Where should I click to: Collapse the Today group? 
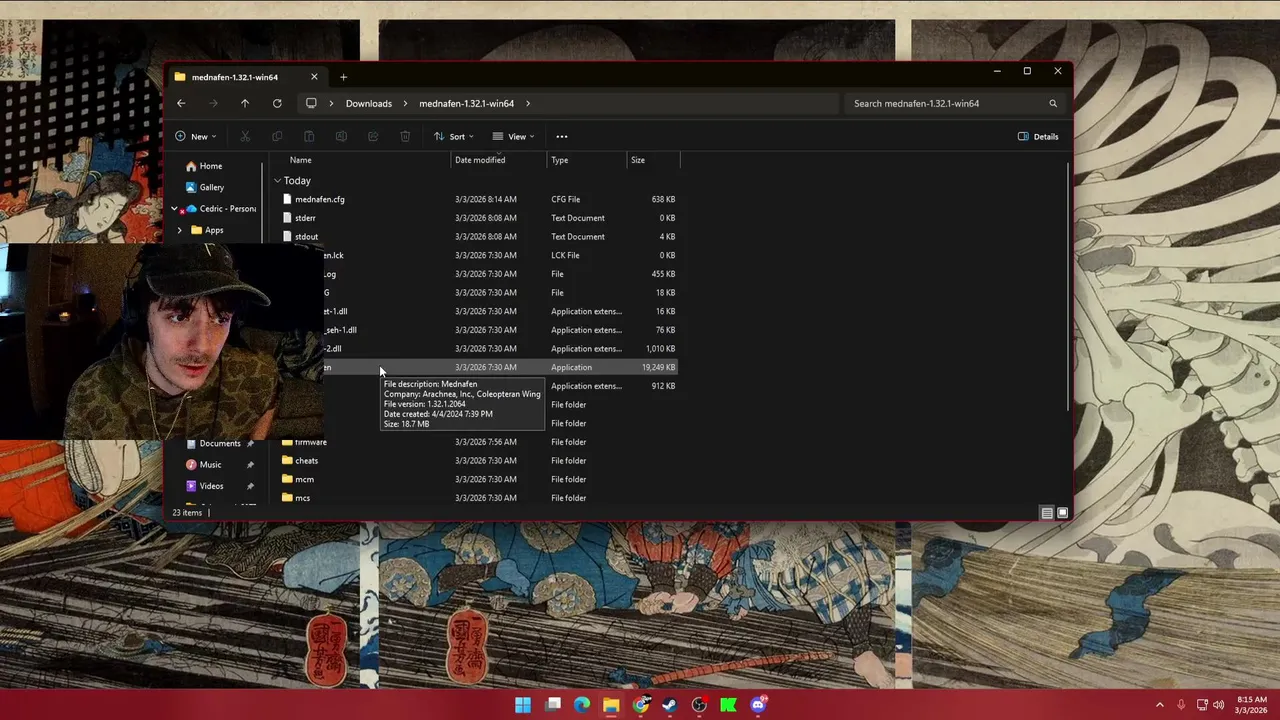point(277,181)
